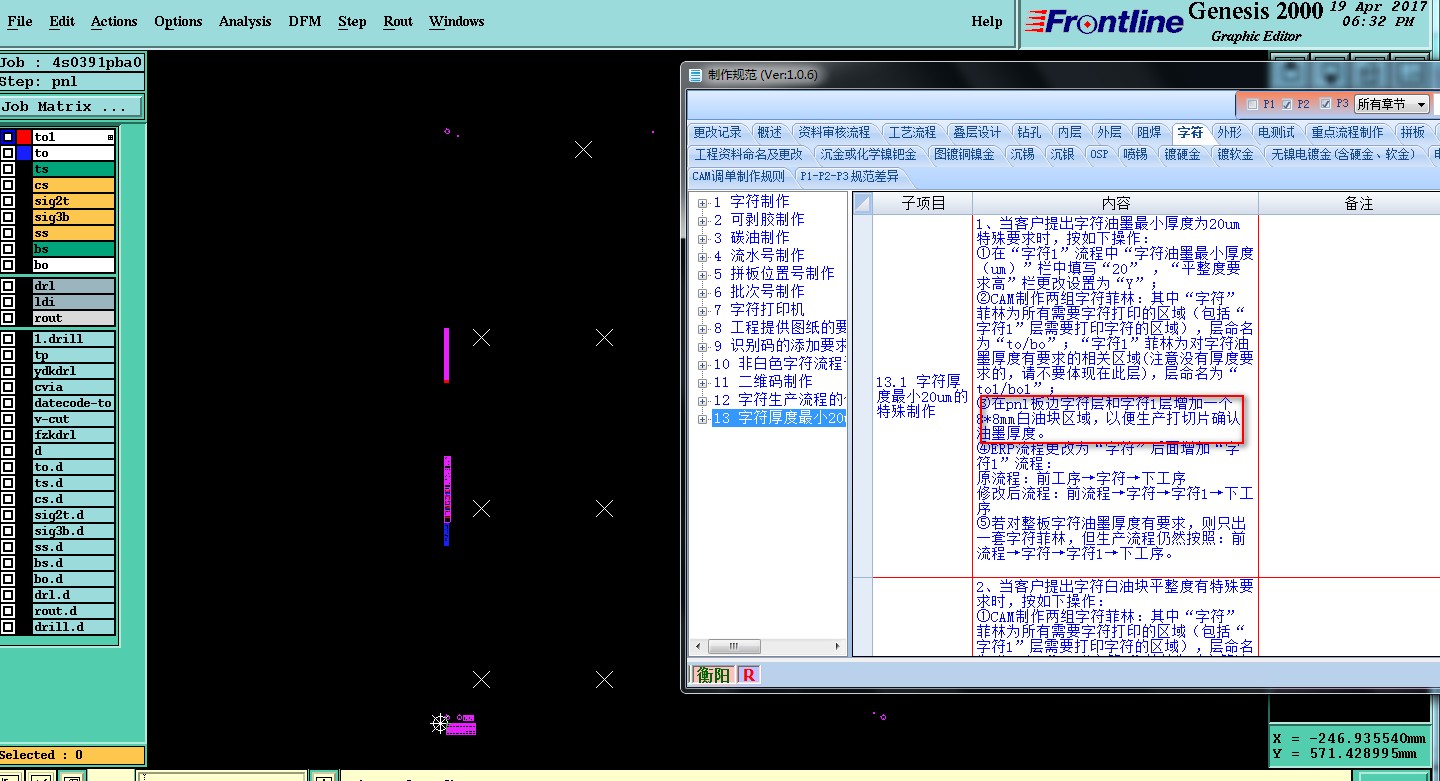1440x781 pixels.
Task: Toggle display checkbox for layer to1
Action: [8, 137]
